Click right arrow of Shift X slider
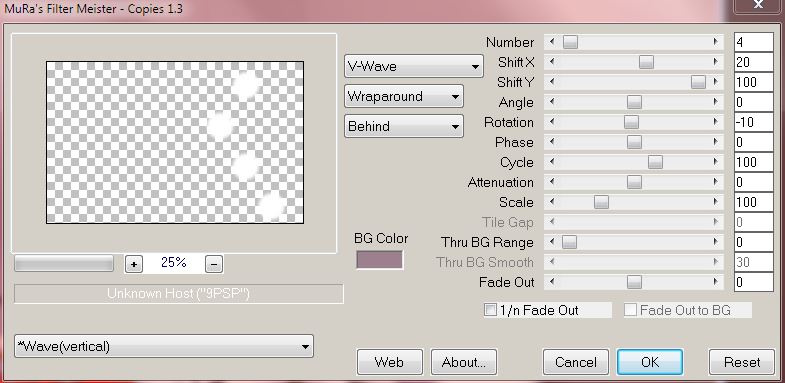Viewport: 785px width, 383px height. tap(716, 62)
